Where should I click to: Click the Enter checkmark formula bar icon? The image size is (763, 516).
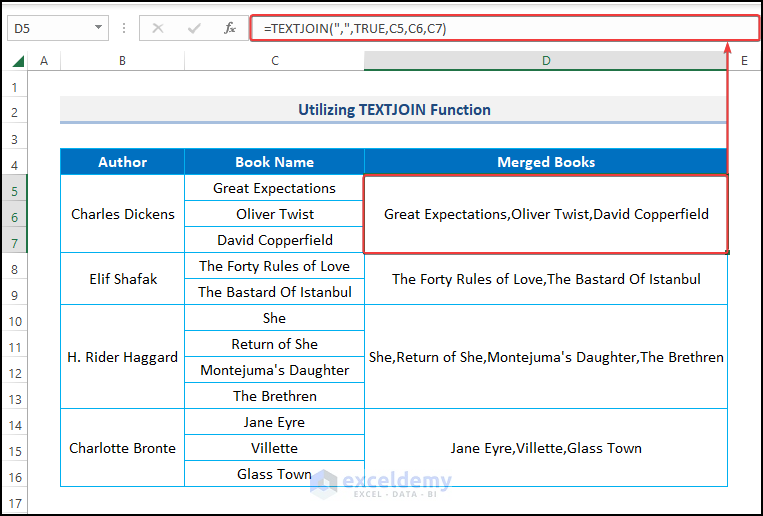(193, 28)
